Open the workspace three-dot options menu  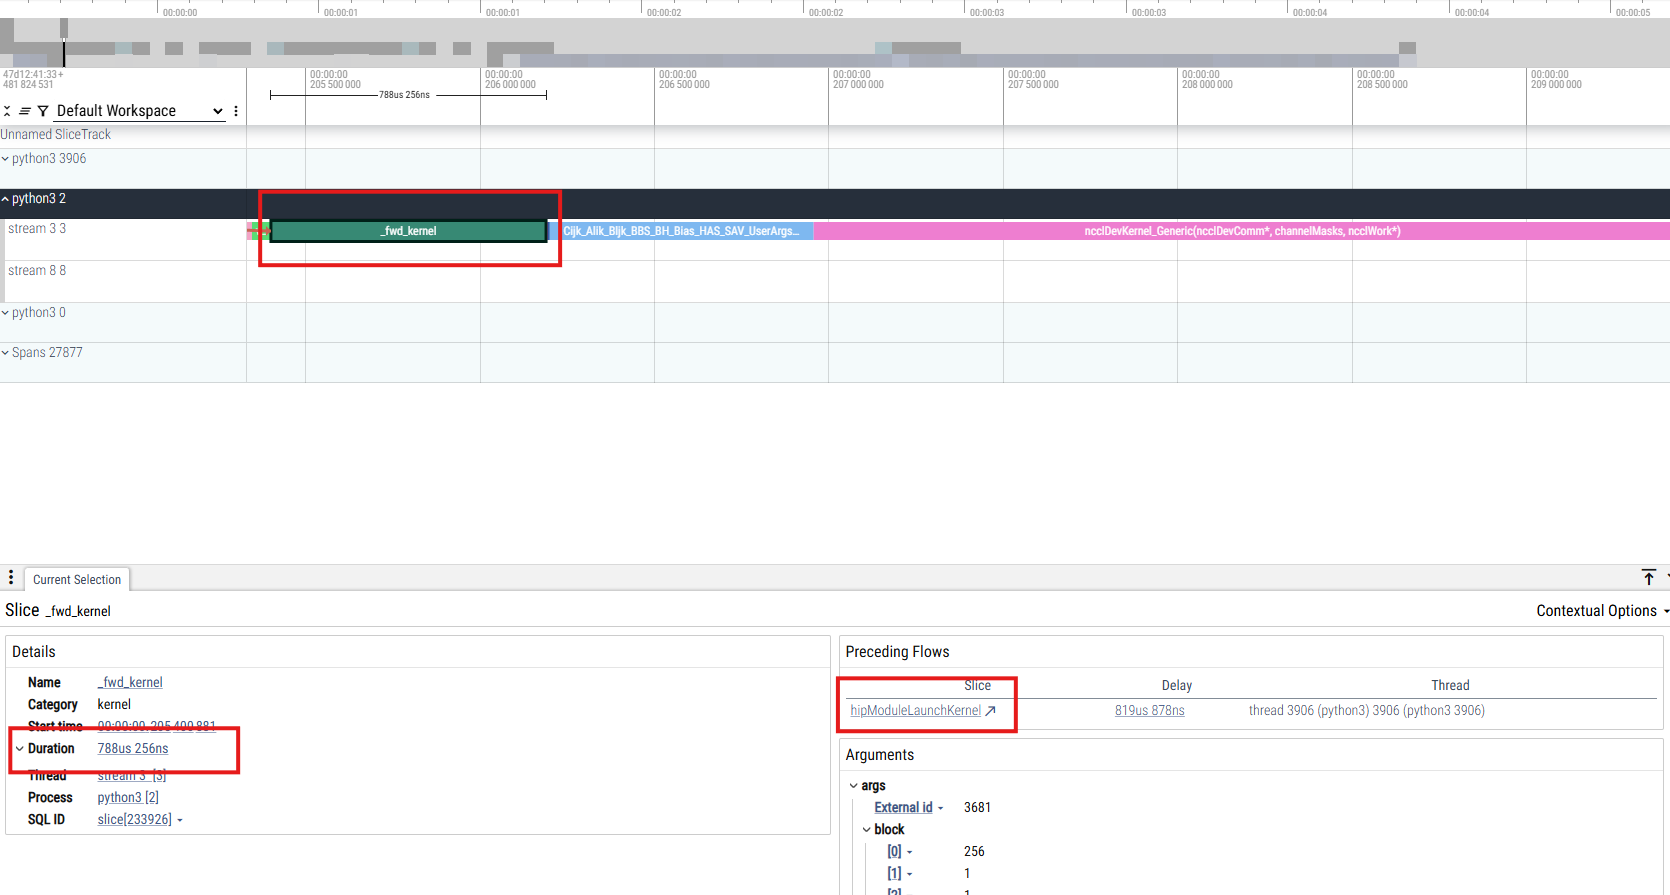(x=236, y=111)
